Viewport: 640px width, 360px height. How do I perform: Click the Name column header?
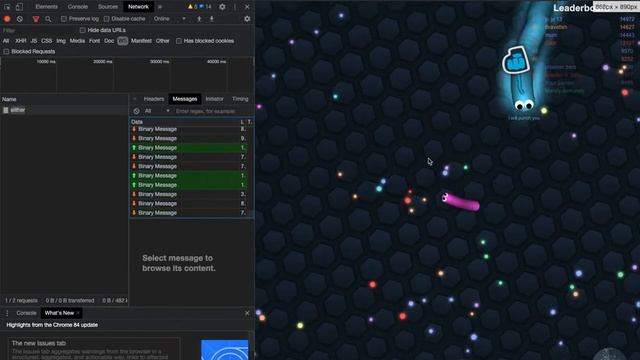64,99
